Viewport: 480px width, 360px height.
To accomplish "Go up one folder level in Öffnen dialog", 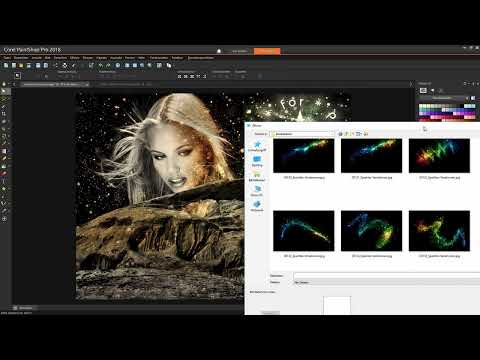I will tap(347, 134).
